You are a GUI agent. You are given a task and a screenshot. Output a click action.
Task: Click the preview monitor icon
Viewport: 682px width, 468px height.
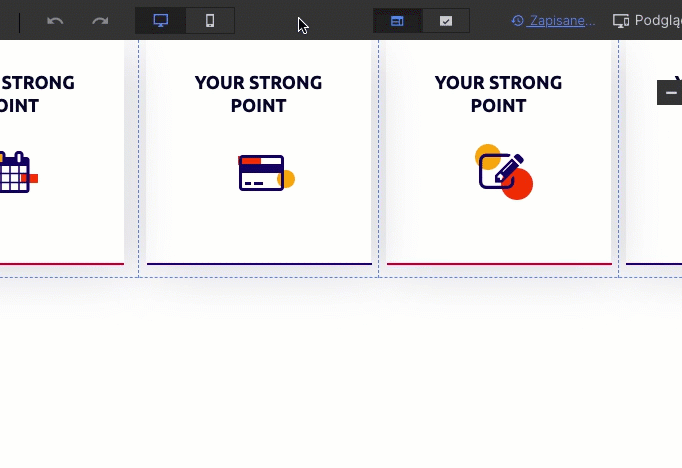click(x=621, y=20)
